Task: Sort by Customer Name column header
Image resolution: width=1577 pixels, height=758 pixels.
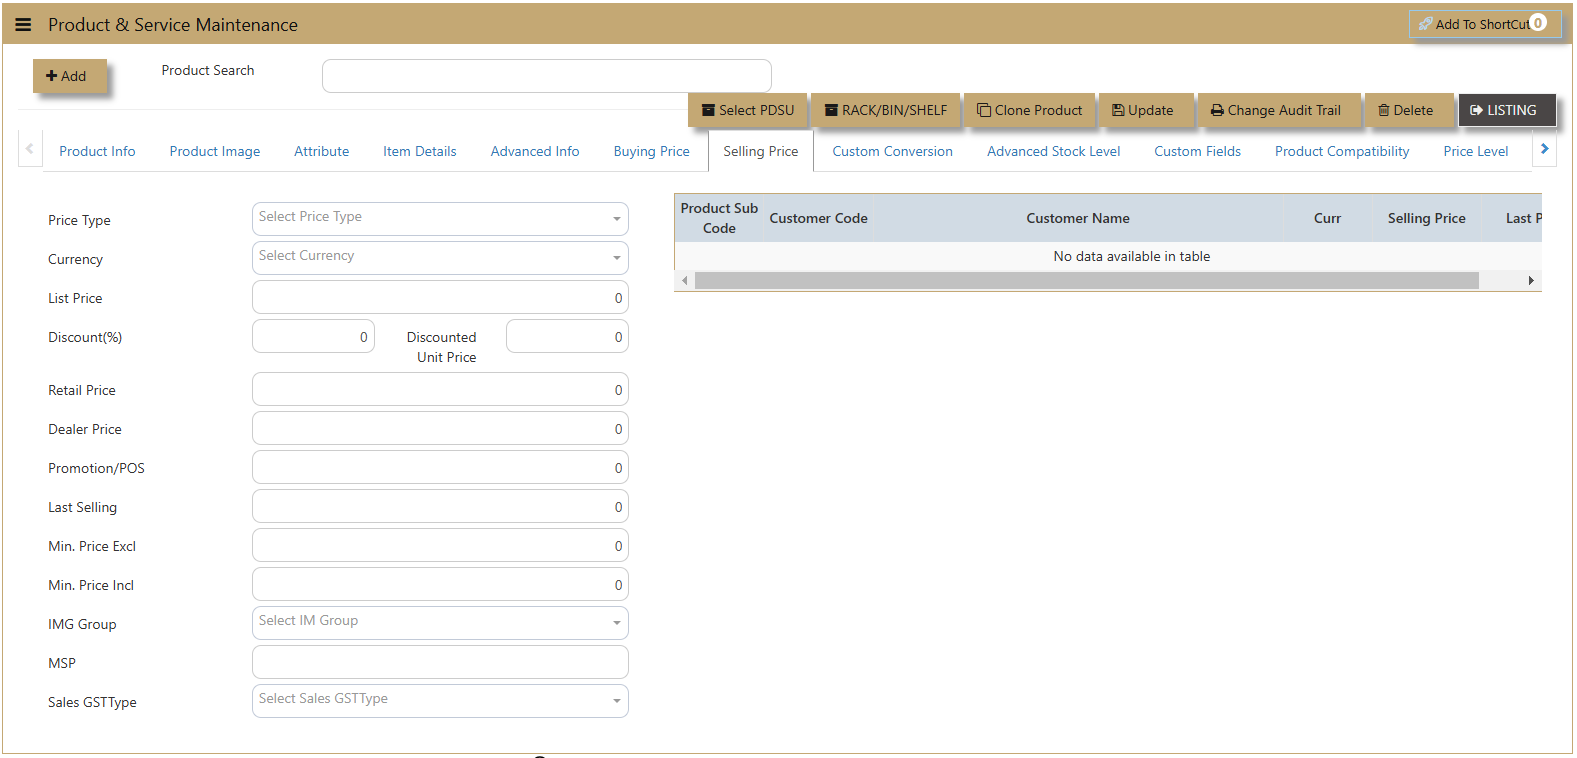Action: pyautogui.click(x=1078, y=218)
